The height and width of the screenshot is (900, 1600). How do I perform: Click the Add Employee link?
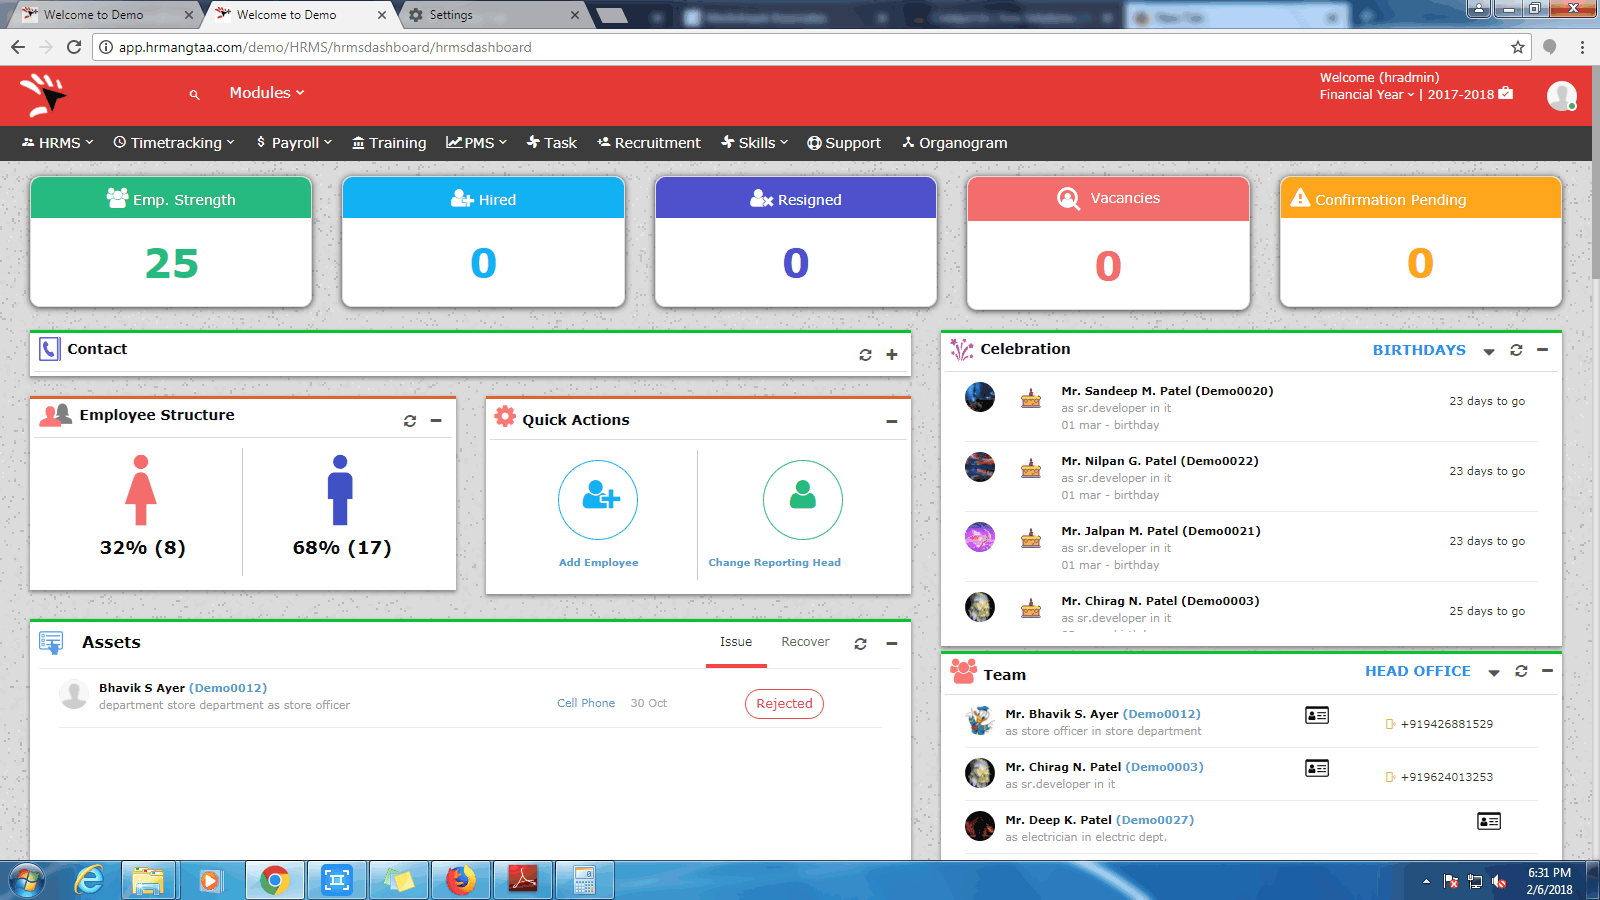pyautogui.click(x=598, y=563)
